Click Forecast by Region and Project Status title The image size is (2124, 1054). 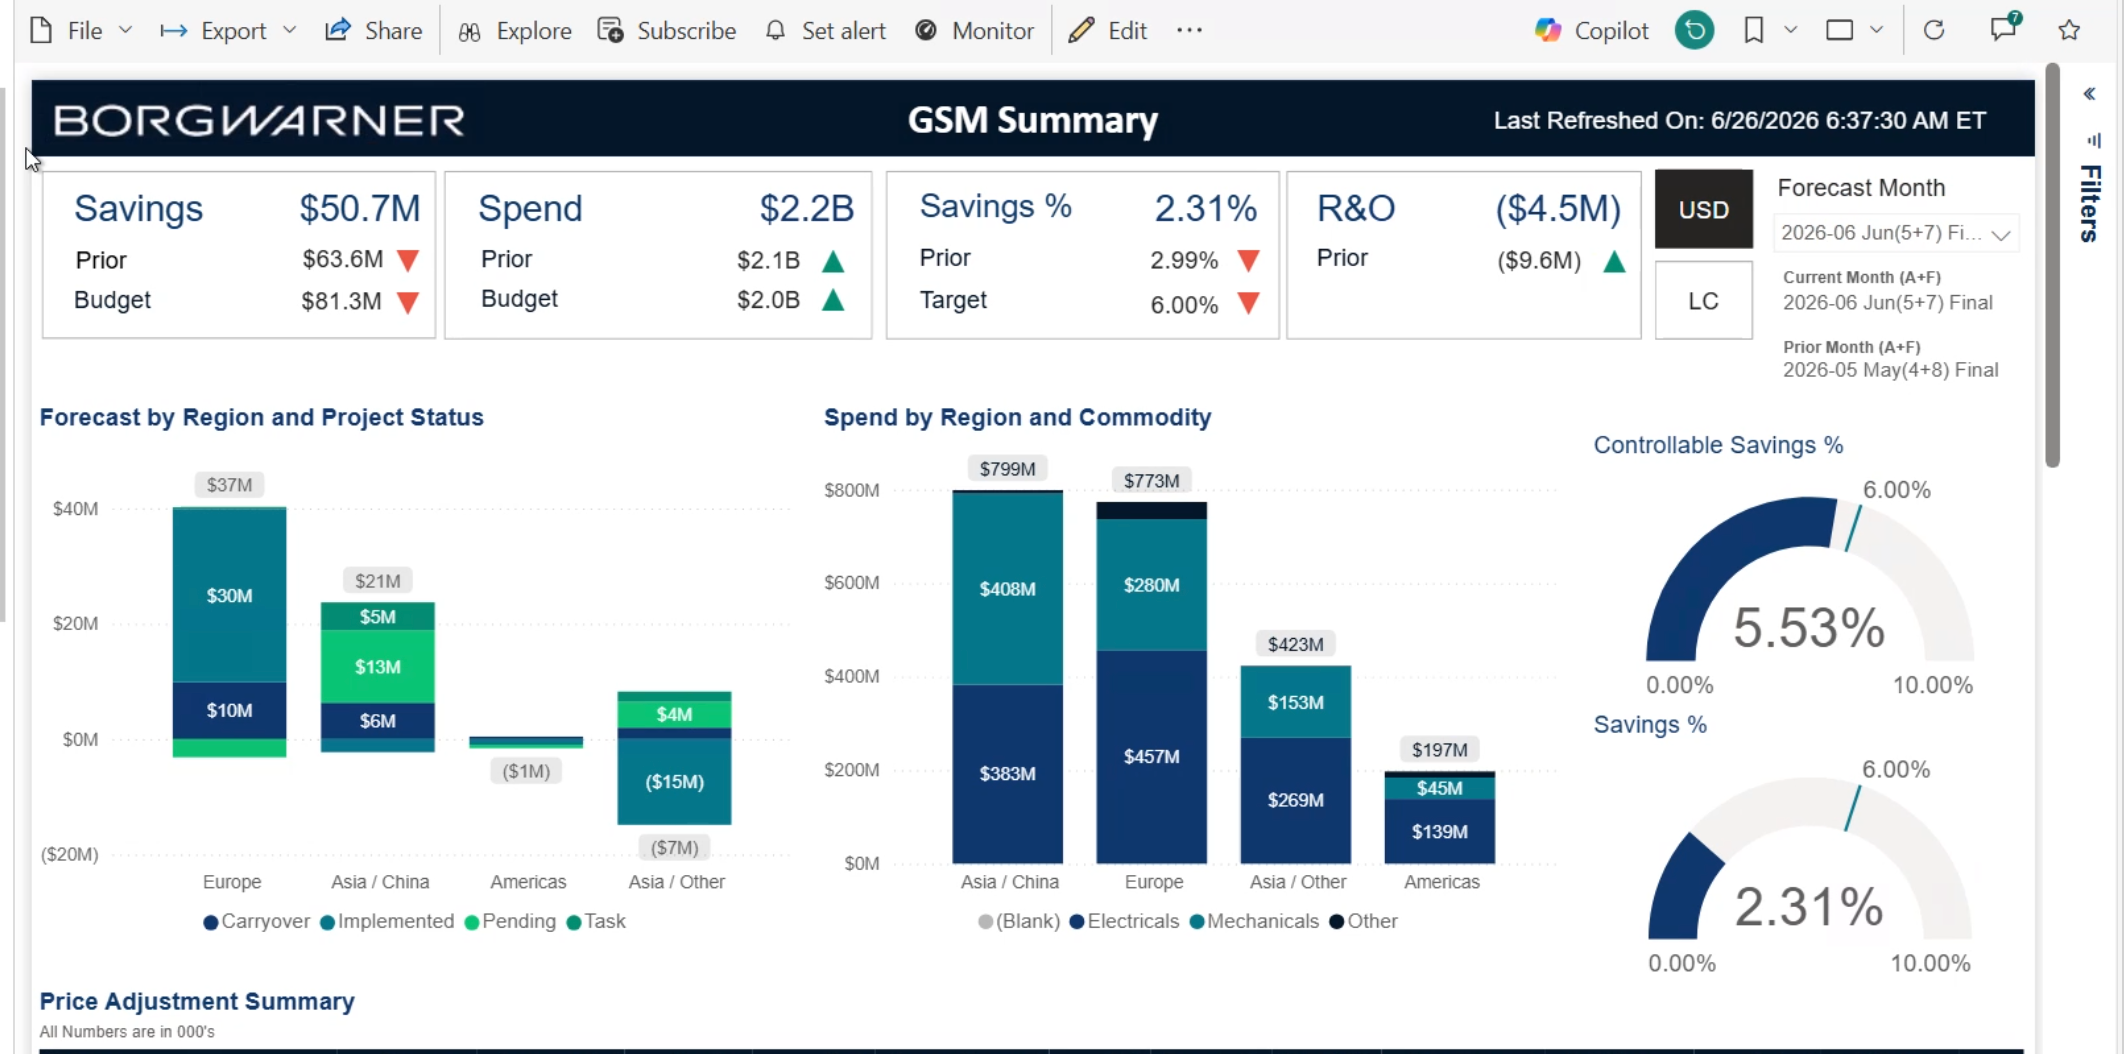pyautogui.click(x=261, y=417)
